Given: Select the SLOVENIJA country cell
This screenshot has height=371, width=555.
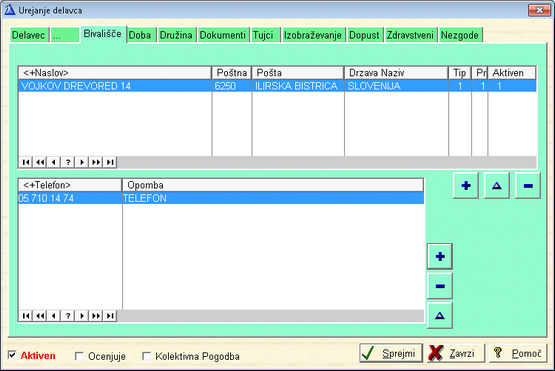Looking at the screenshot, I should pyautogui.click(x=396, y=86).
